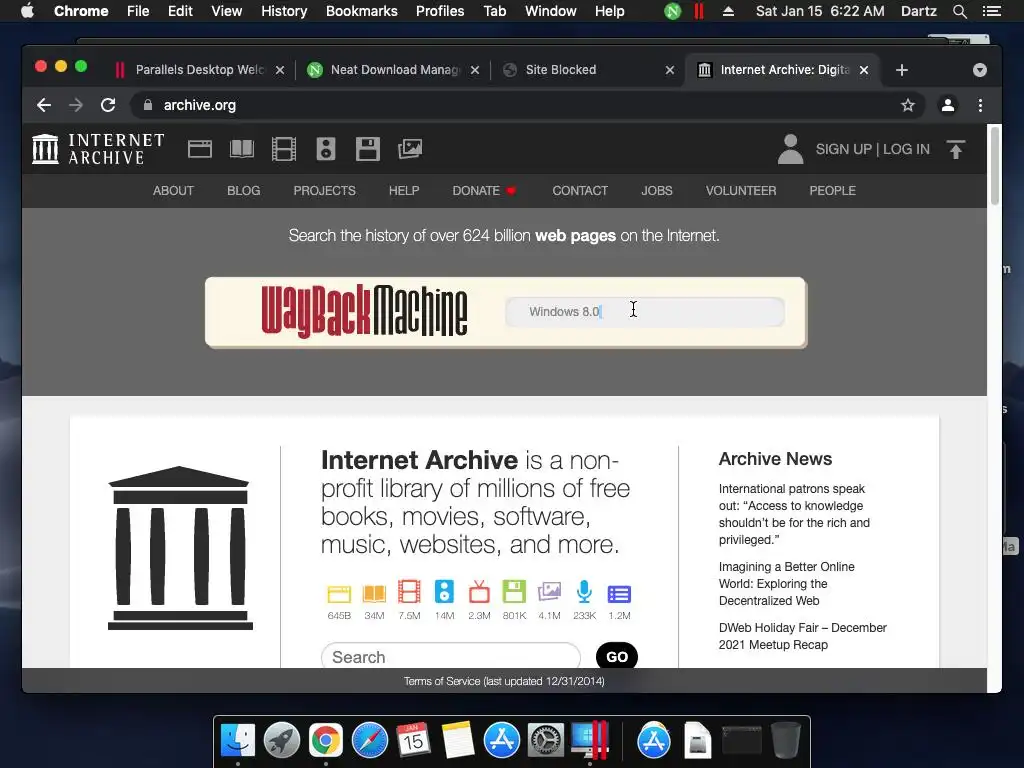Switch to Parallels Desktop Welcome tab
The image size is (1024, 768).
tap(200, 70)
